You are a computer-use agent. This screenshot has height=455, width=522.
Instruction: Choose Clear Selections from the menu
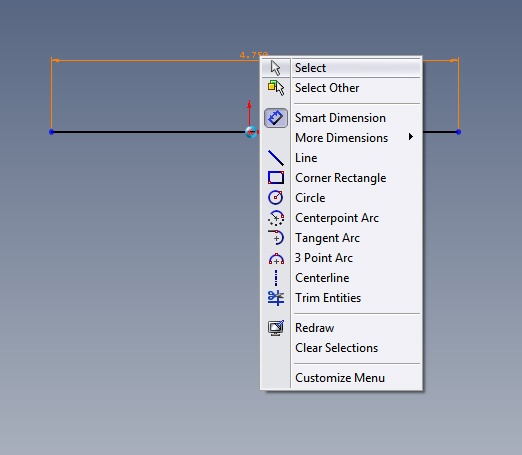[336, 348]
